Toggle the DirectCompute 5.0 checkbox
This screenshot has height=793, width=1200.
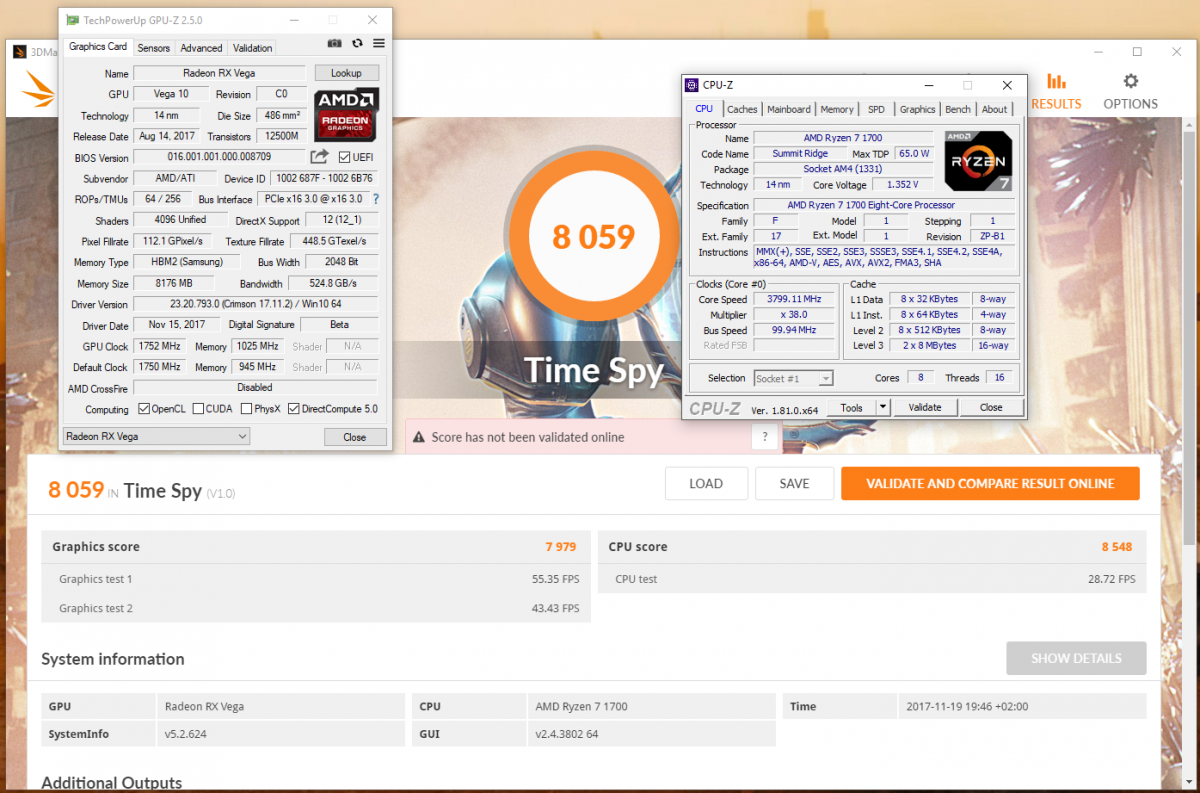coord(294,409)
